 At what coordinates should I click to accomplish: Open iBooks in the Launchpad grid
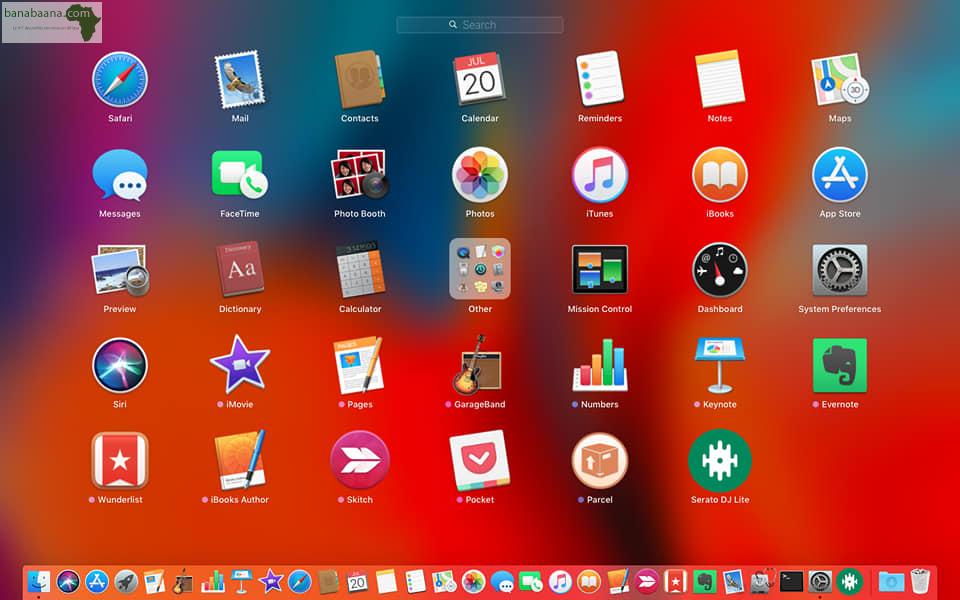[x=719, y=175]
